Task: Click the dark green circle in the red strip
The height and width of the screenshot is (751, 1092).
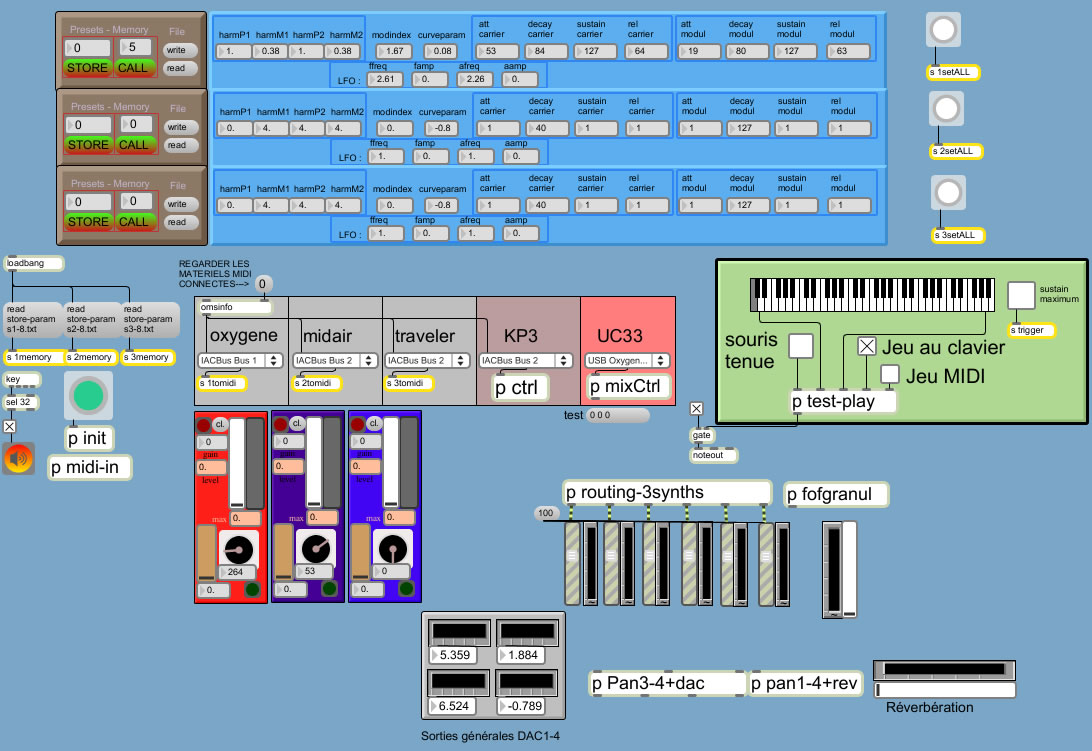Action: tap(252, 589)
